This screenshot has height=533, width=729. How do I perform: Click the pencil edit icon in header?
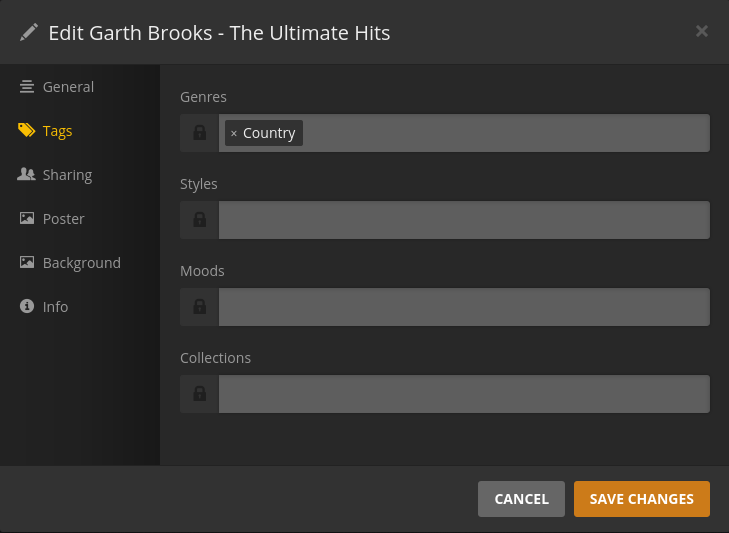pos(29,33)
